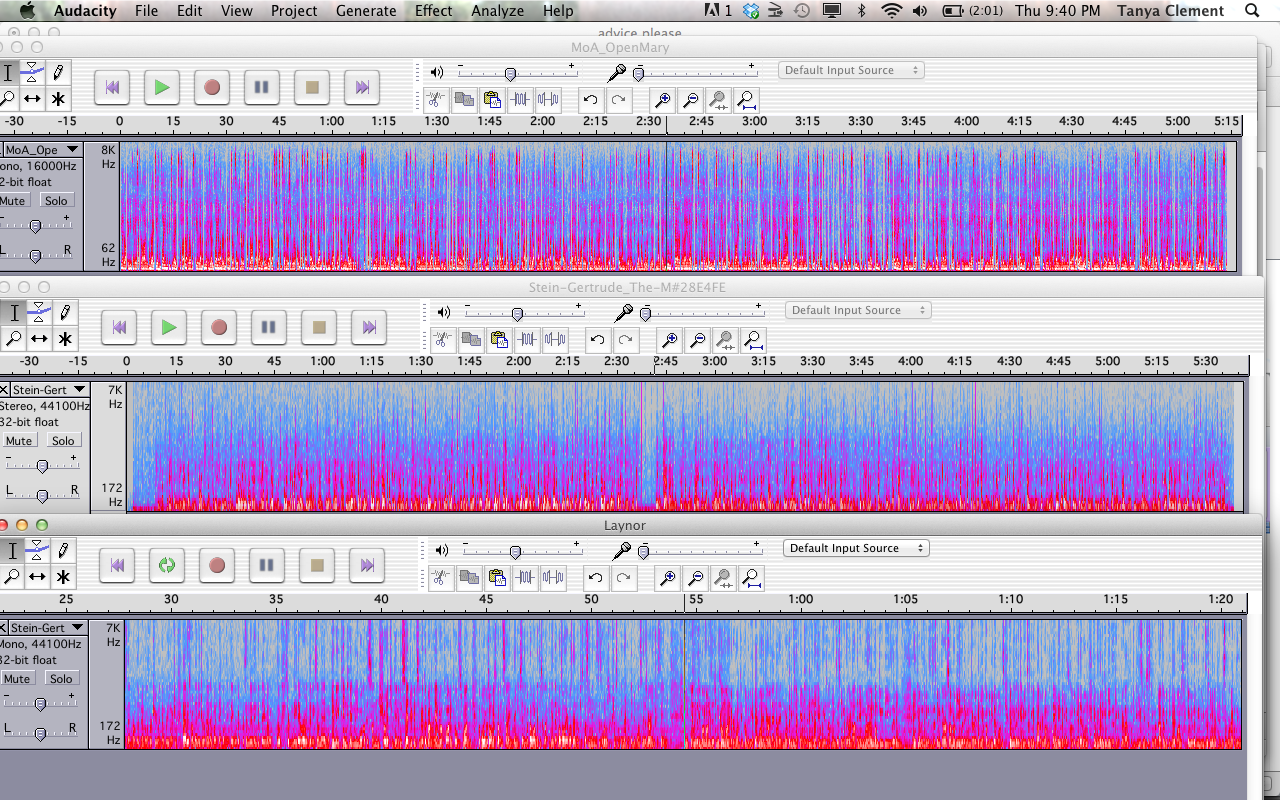Select the Selection tool in Laynor window

click(x=12, y=551)
